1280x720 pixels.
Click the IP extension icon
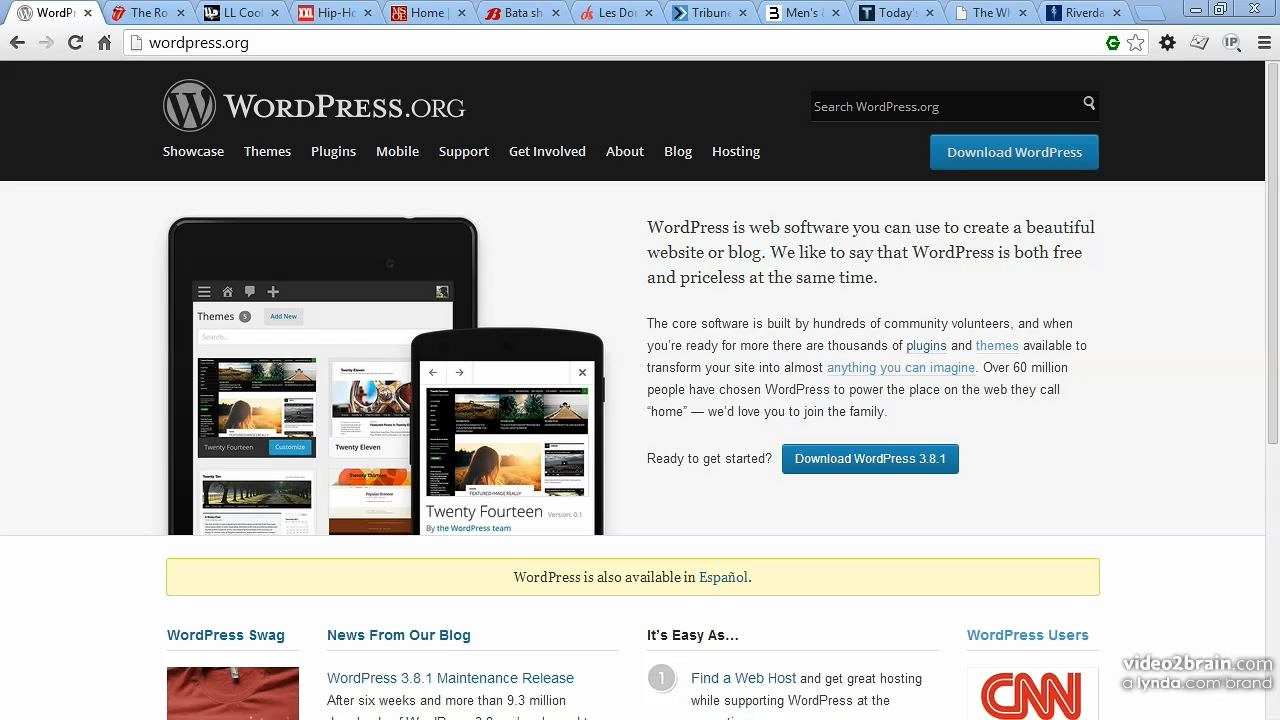point(1232,43)
